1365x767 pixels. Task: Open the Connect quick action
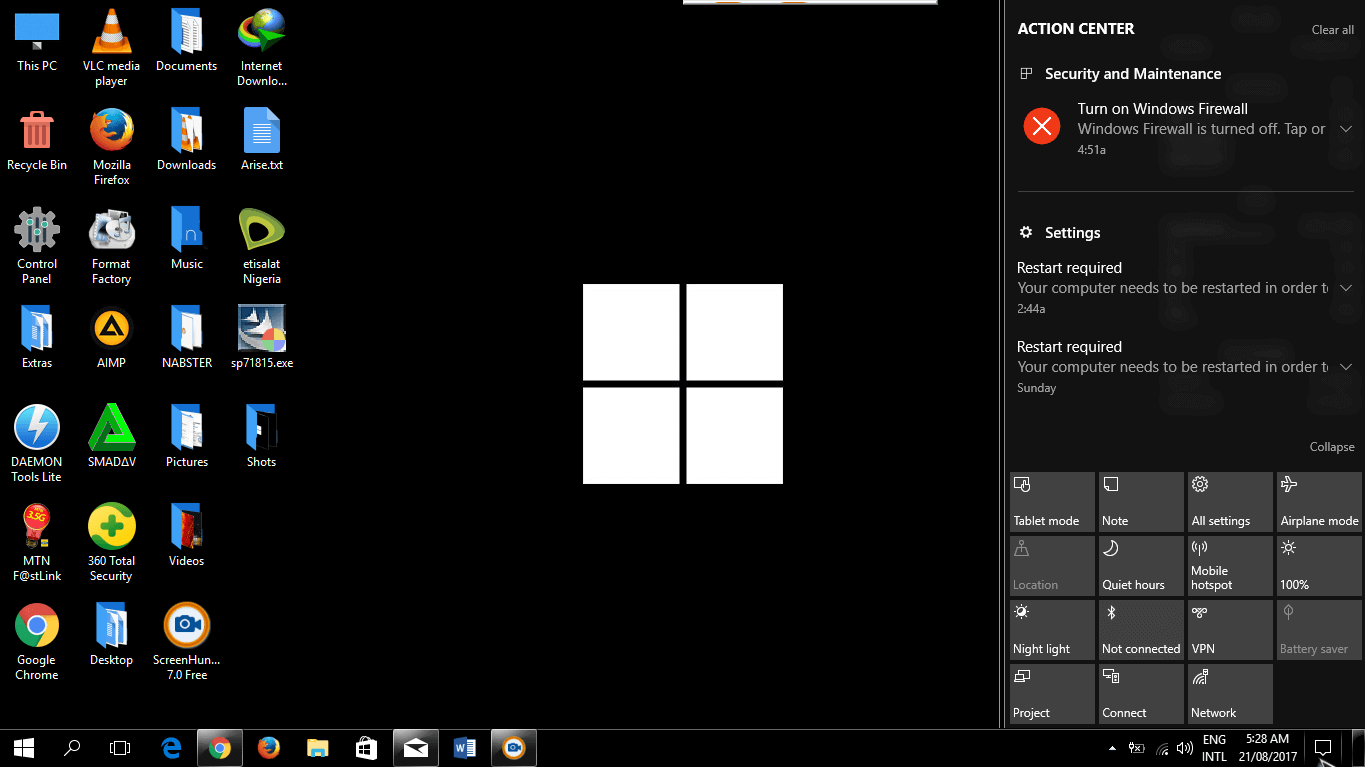[1141, 694]
